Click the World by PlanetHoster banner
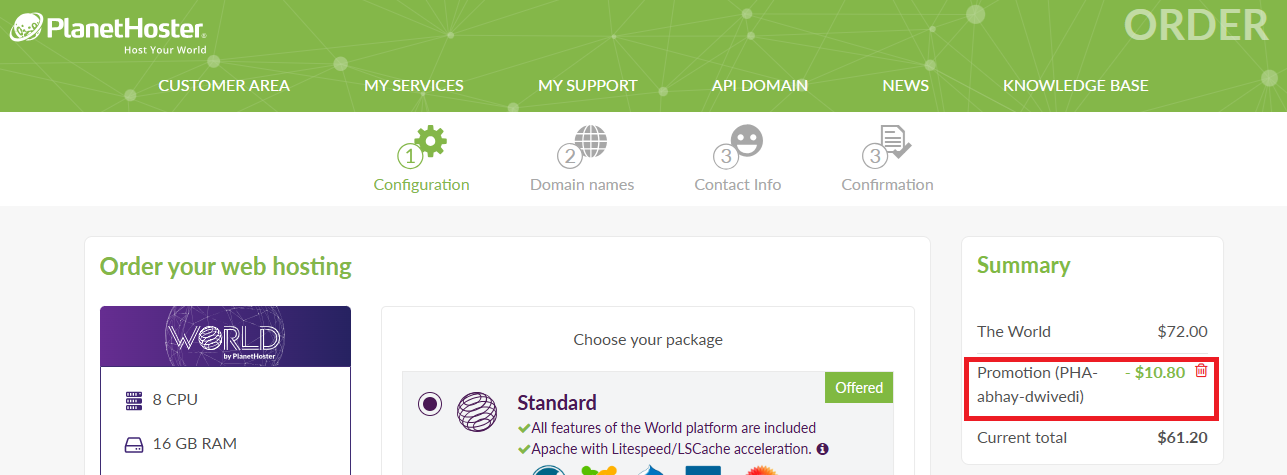 click(225, 336)
